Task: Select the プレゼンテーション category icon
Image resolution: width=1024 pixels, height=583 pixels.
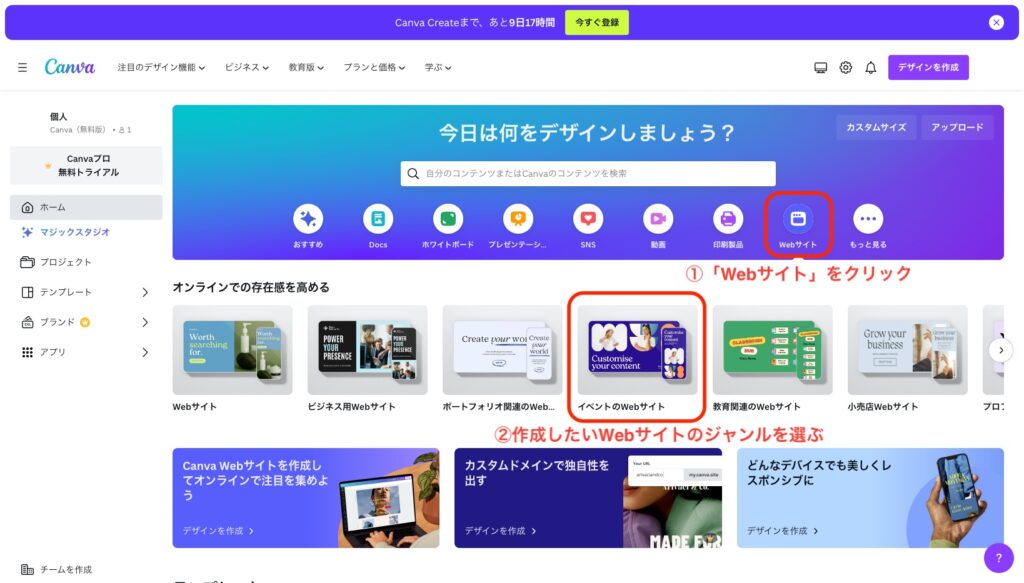Action: [x=518, y=219]
